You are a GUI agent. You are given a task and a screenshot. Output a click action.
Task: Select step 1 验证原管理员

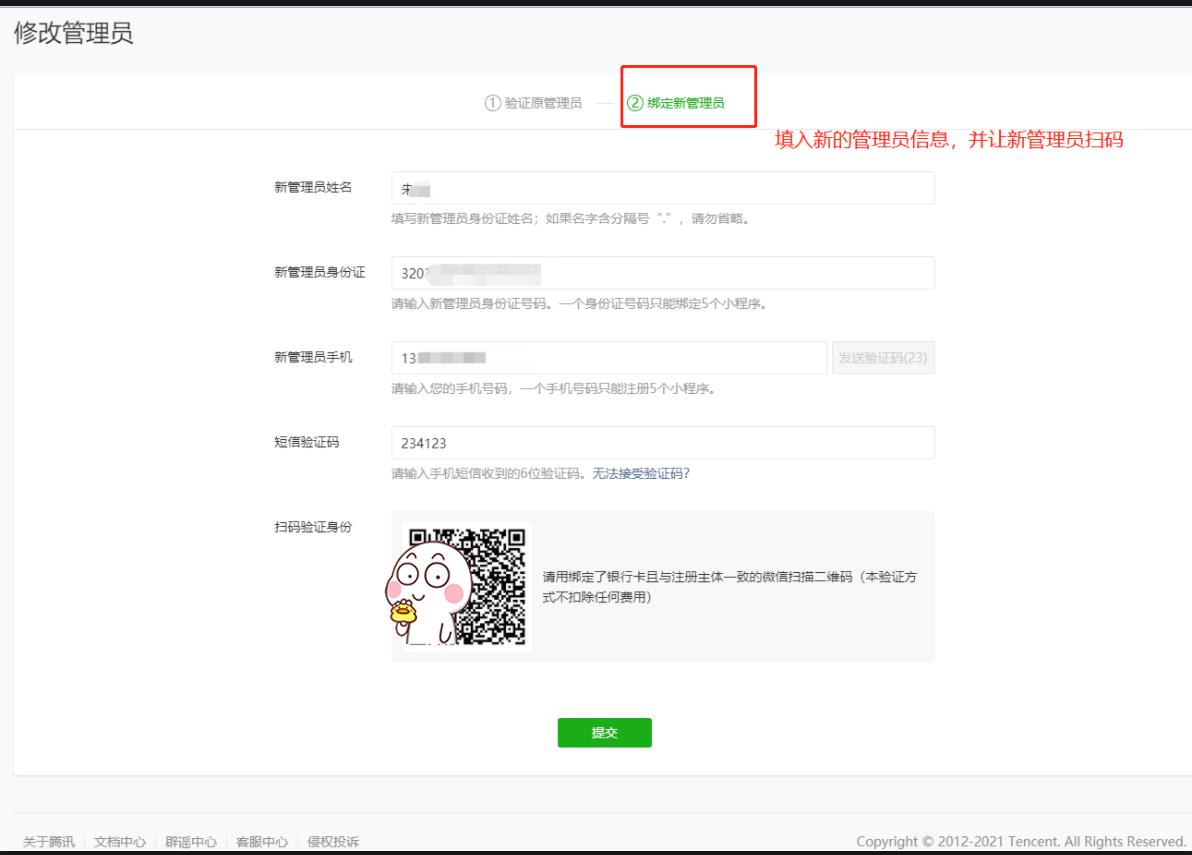534,103
